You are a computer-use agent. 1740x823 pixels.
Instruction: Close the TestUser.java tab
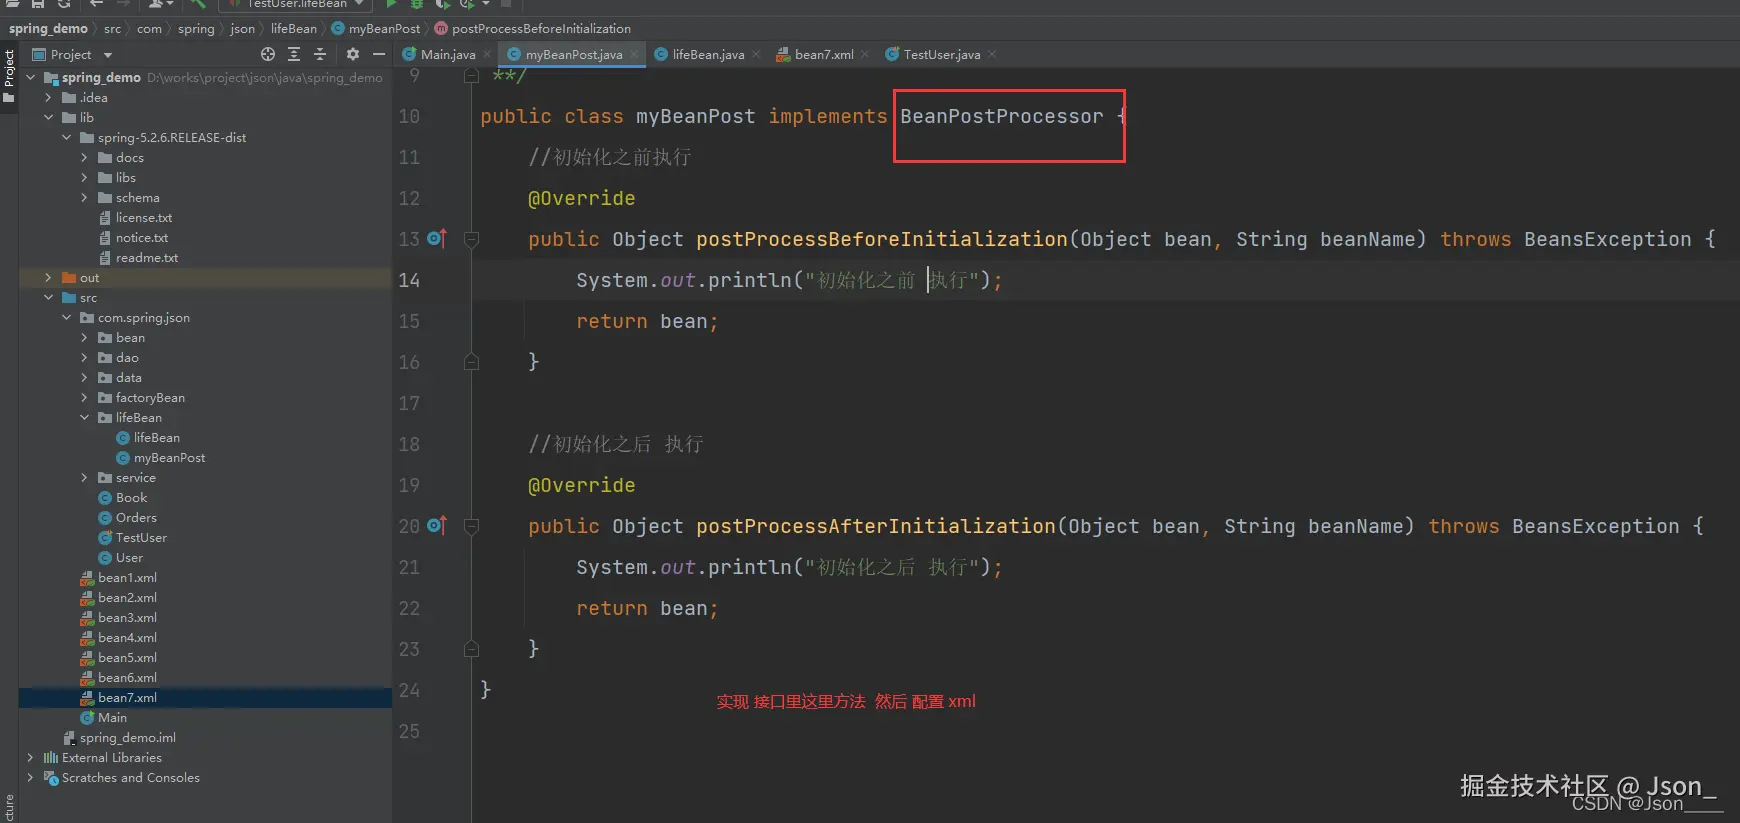pyautogui.click(x=992, y=54)
